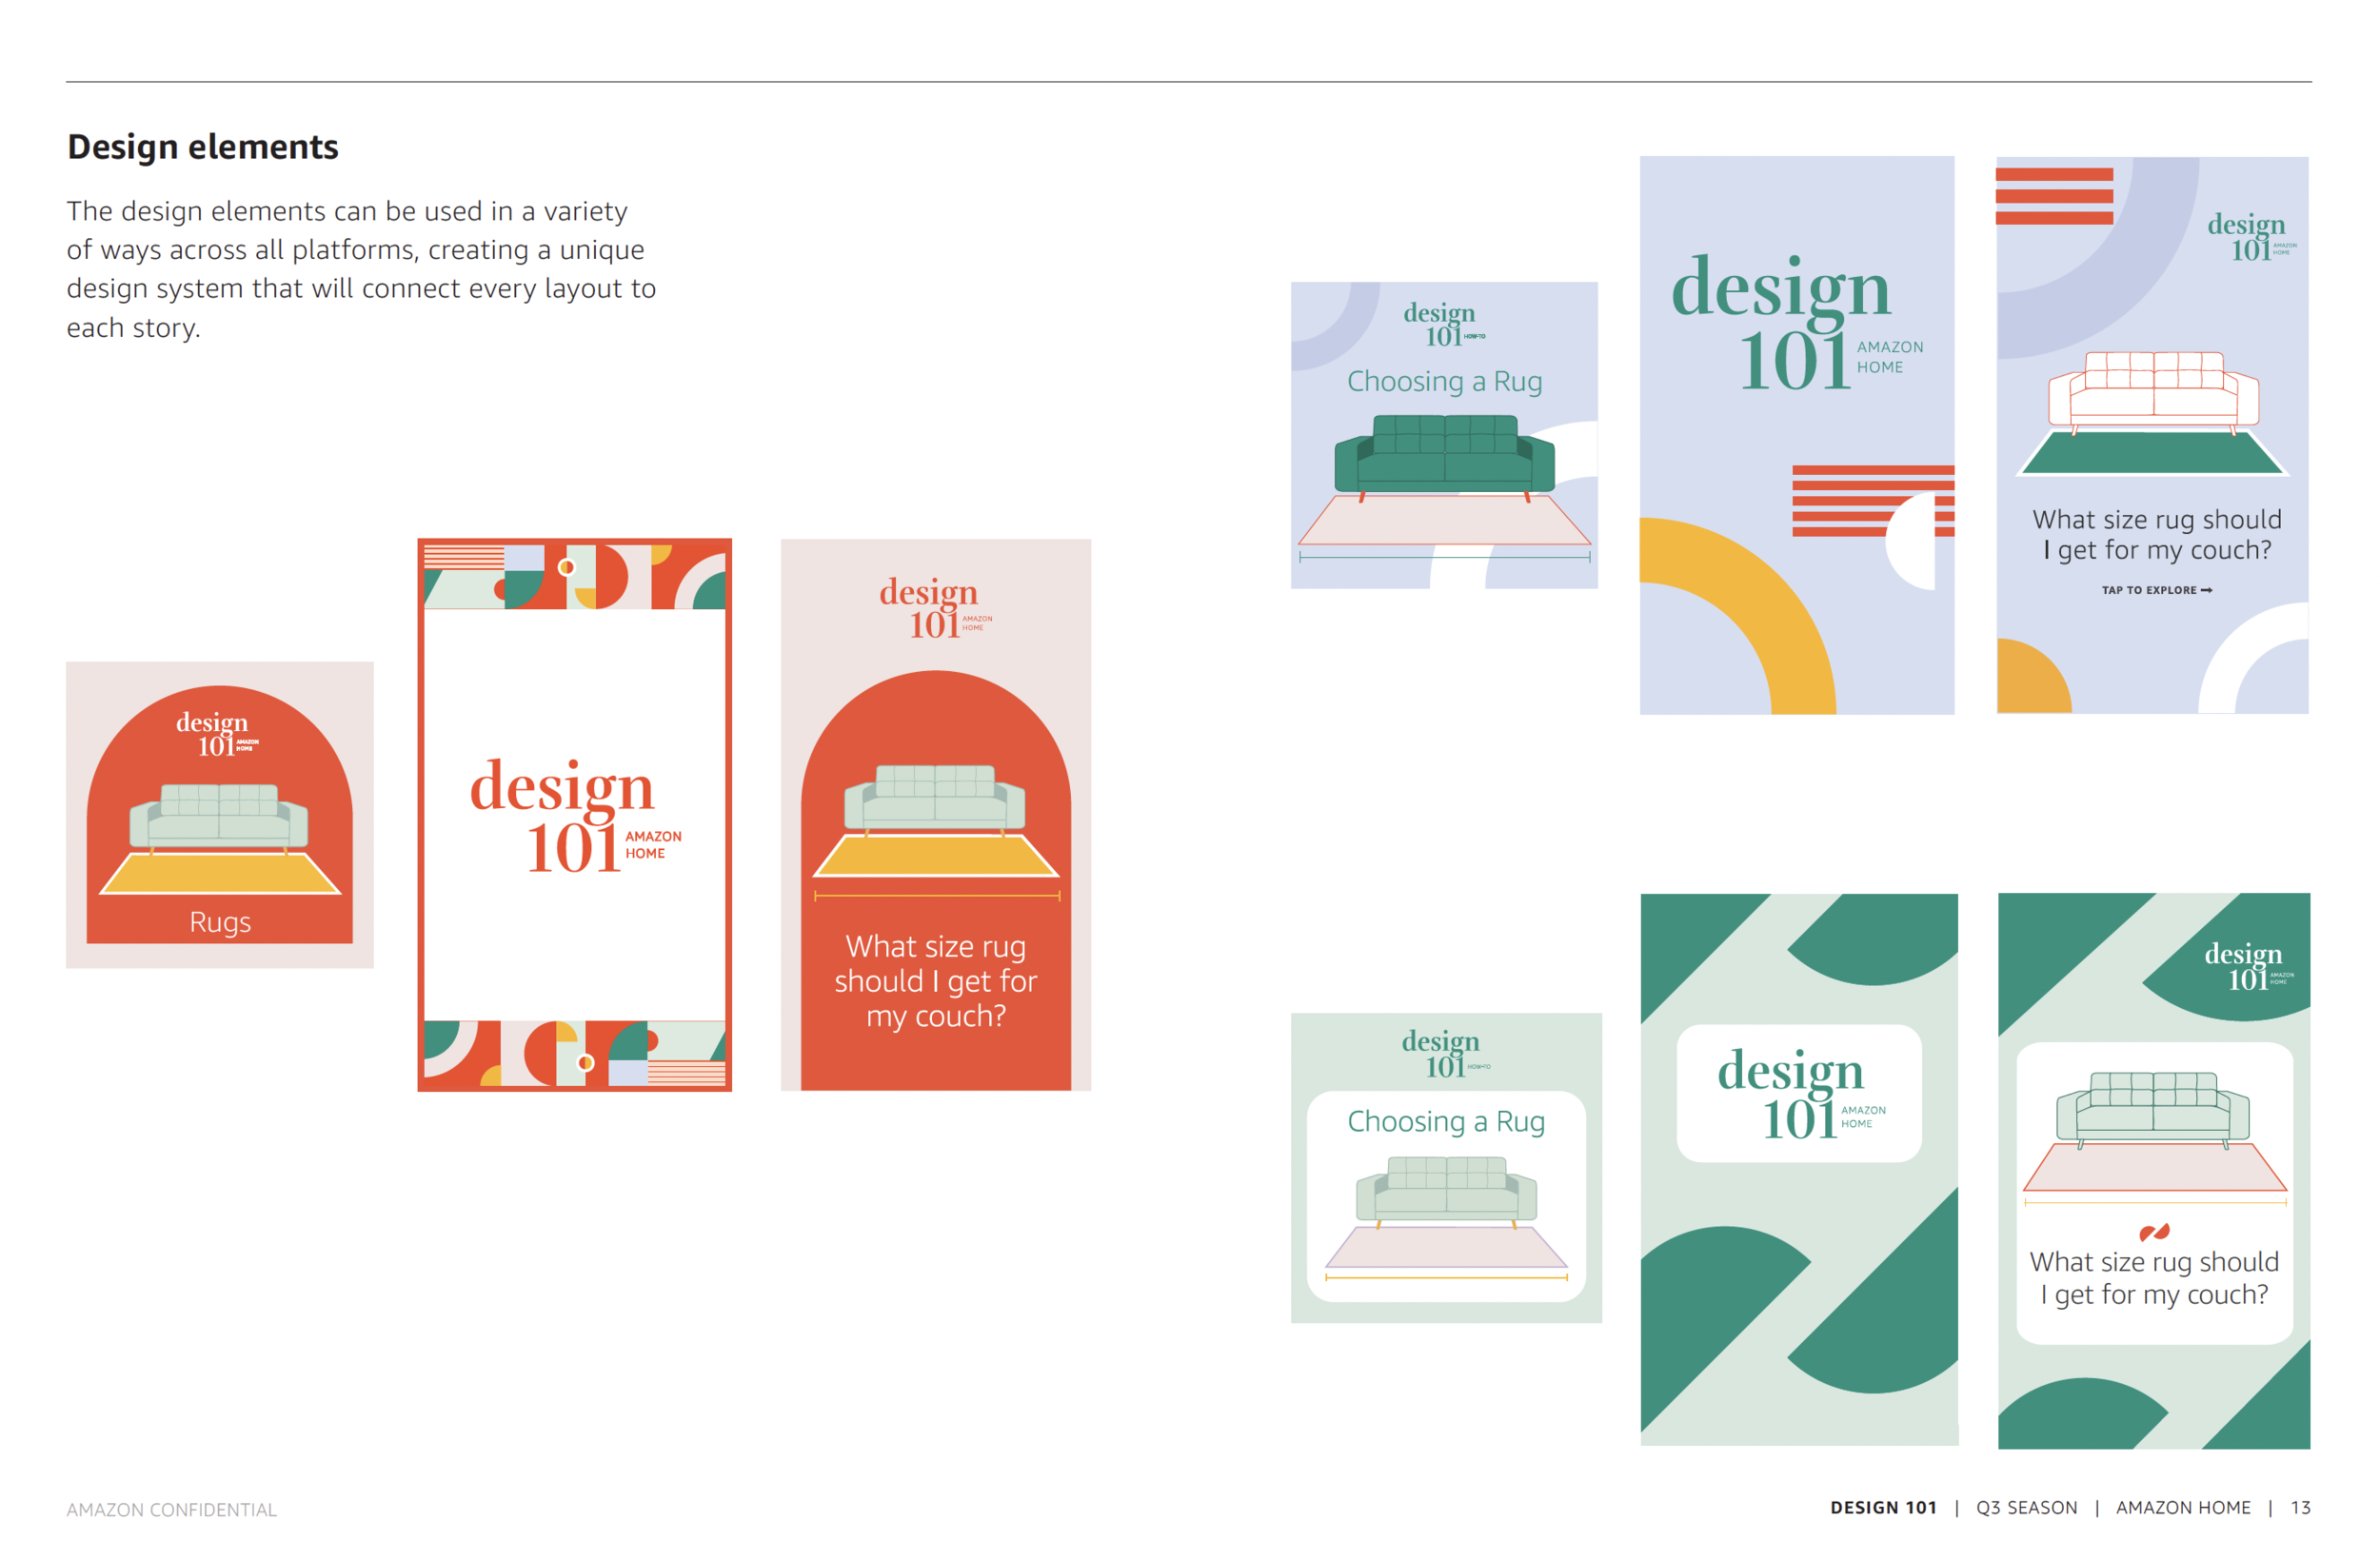Click the page number 13

2299,1506
